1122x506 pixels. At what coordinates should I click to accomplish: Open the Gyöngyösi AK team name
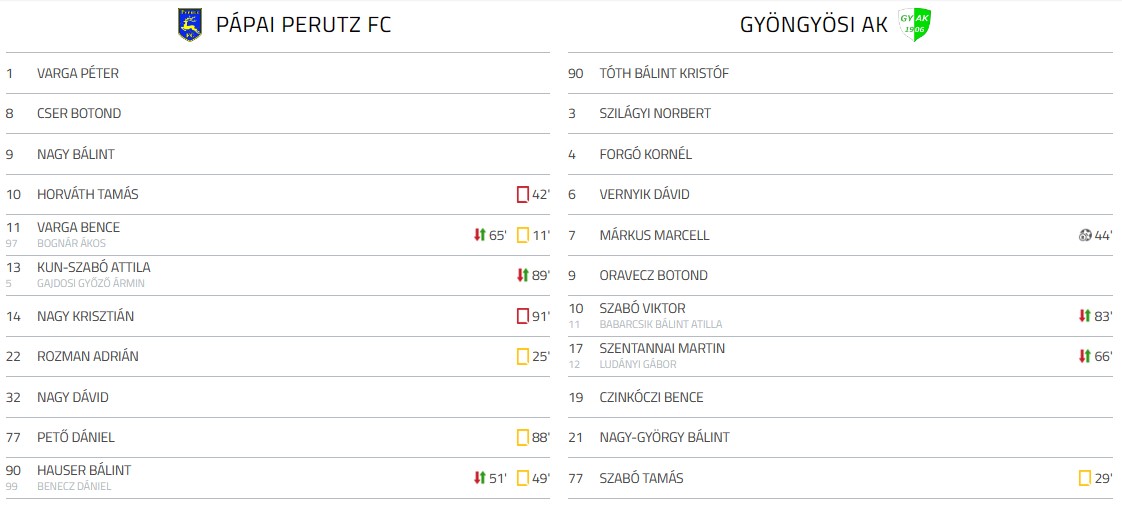point(813,25)
